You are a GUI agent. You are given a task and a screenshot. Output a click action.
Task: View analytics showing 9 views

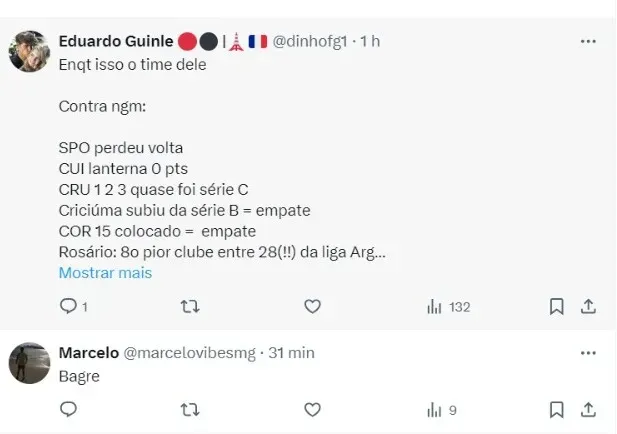tap(442, 409)
